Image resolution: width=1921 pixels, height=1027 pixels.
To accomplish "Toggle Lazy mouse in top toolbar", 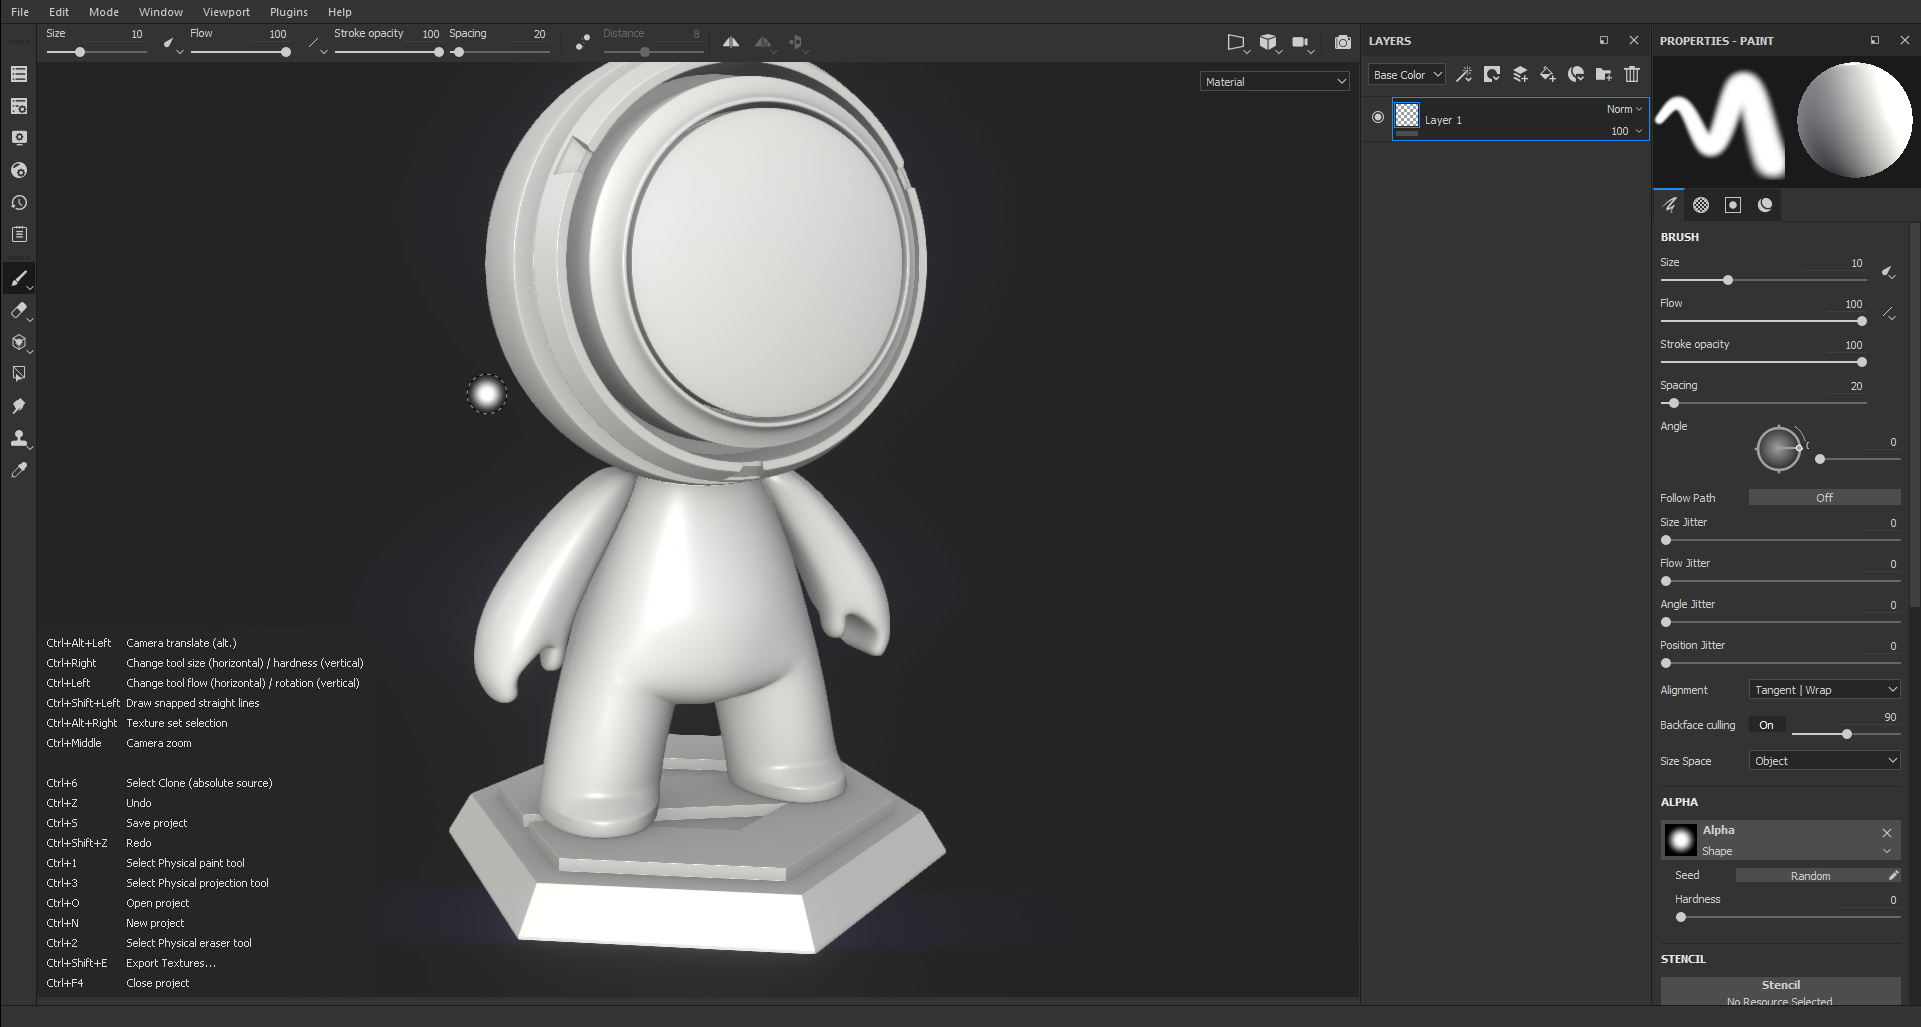I will (x=583, y=42).
